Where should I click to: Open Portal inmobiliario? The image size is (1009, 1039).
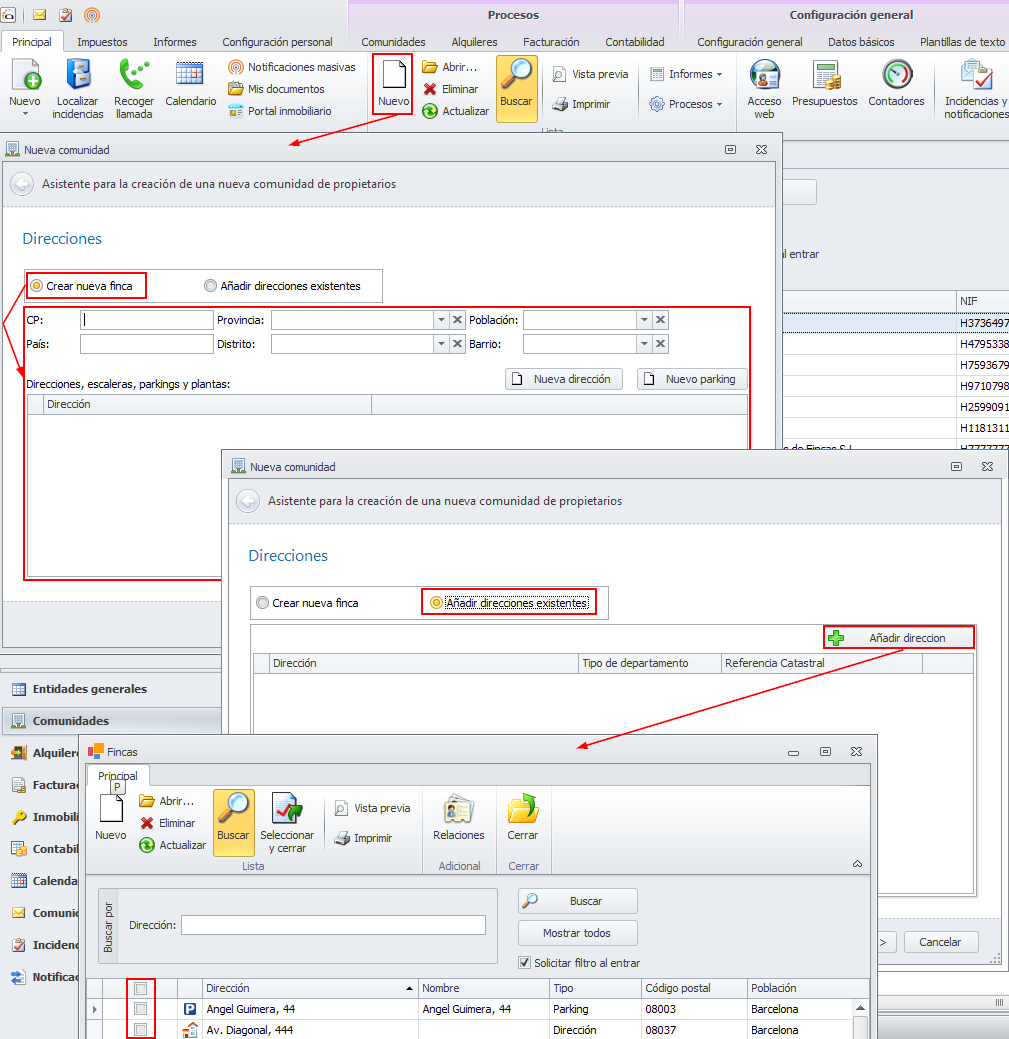point(280,111)
